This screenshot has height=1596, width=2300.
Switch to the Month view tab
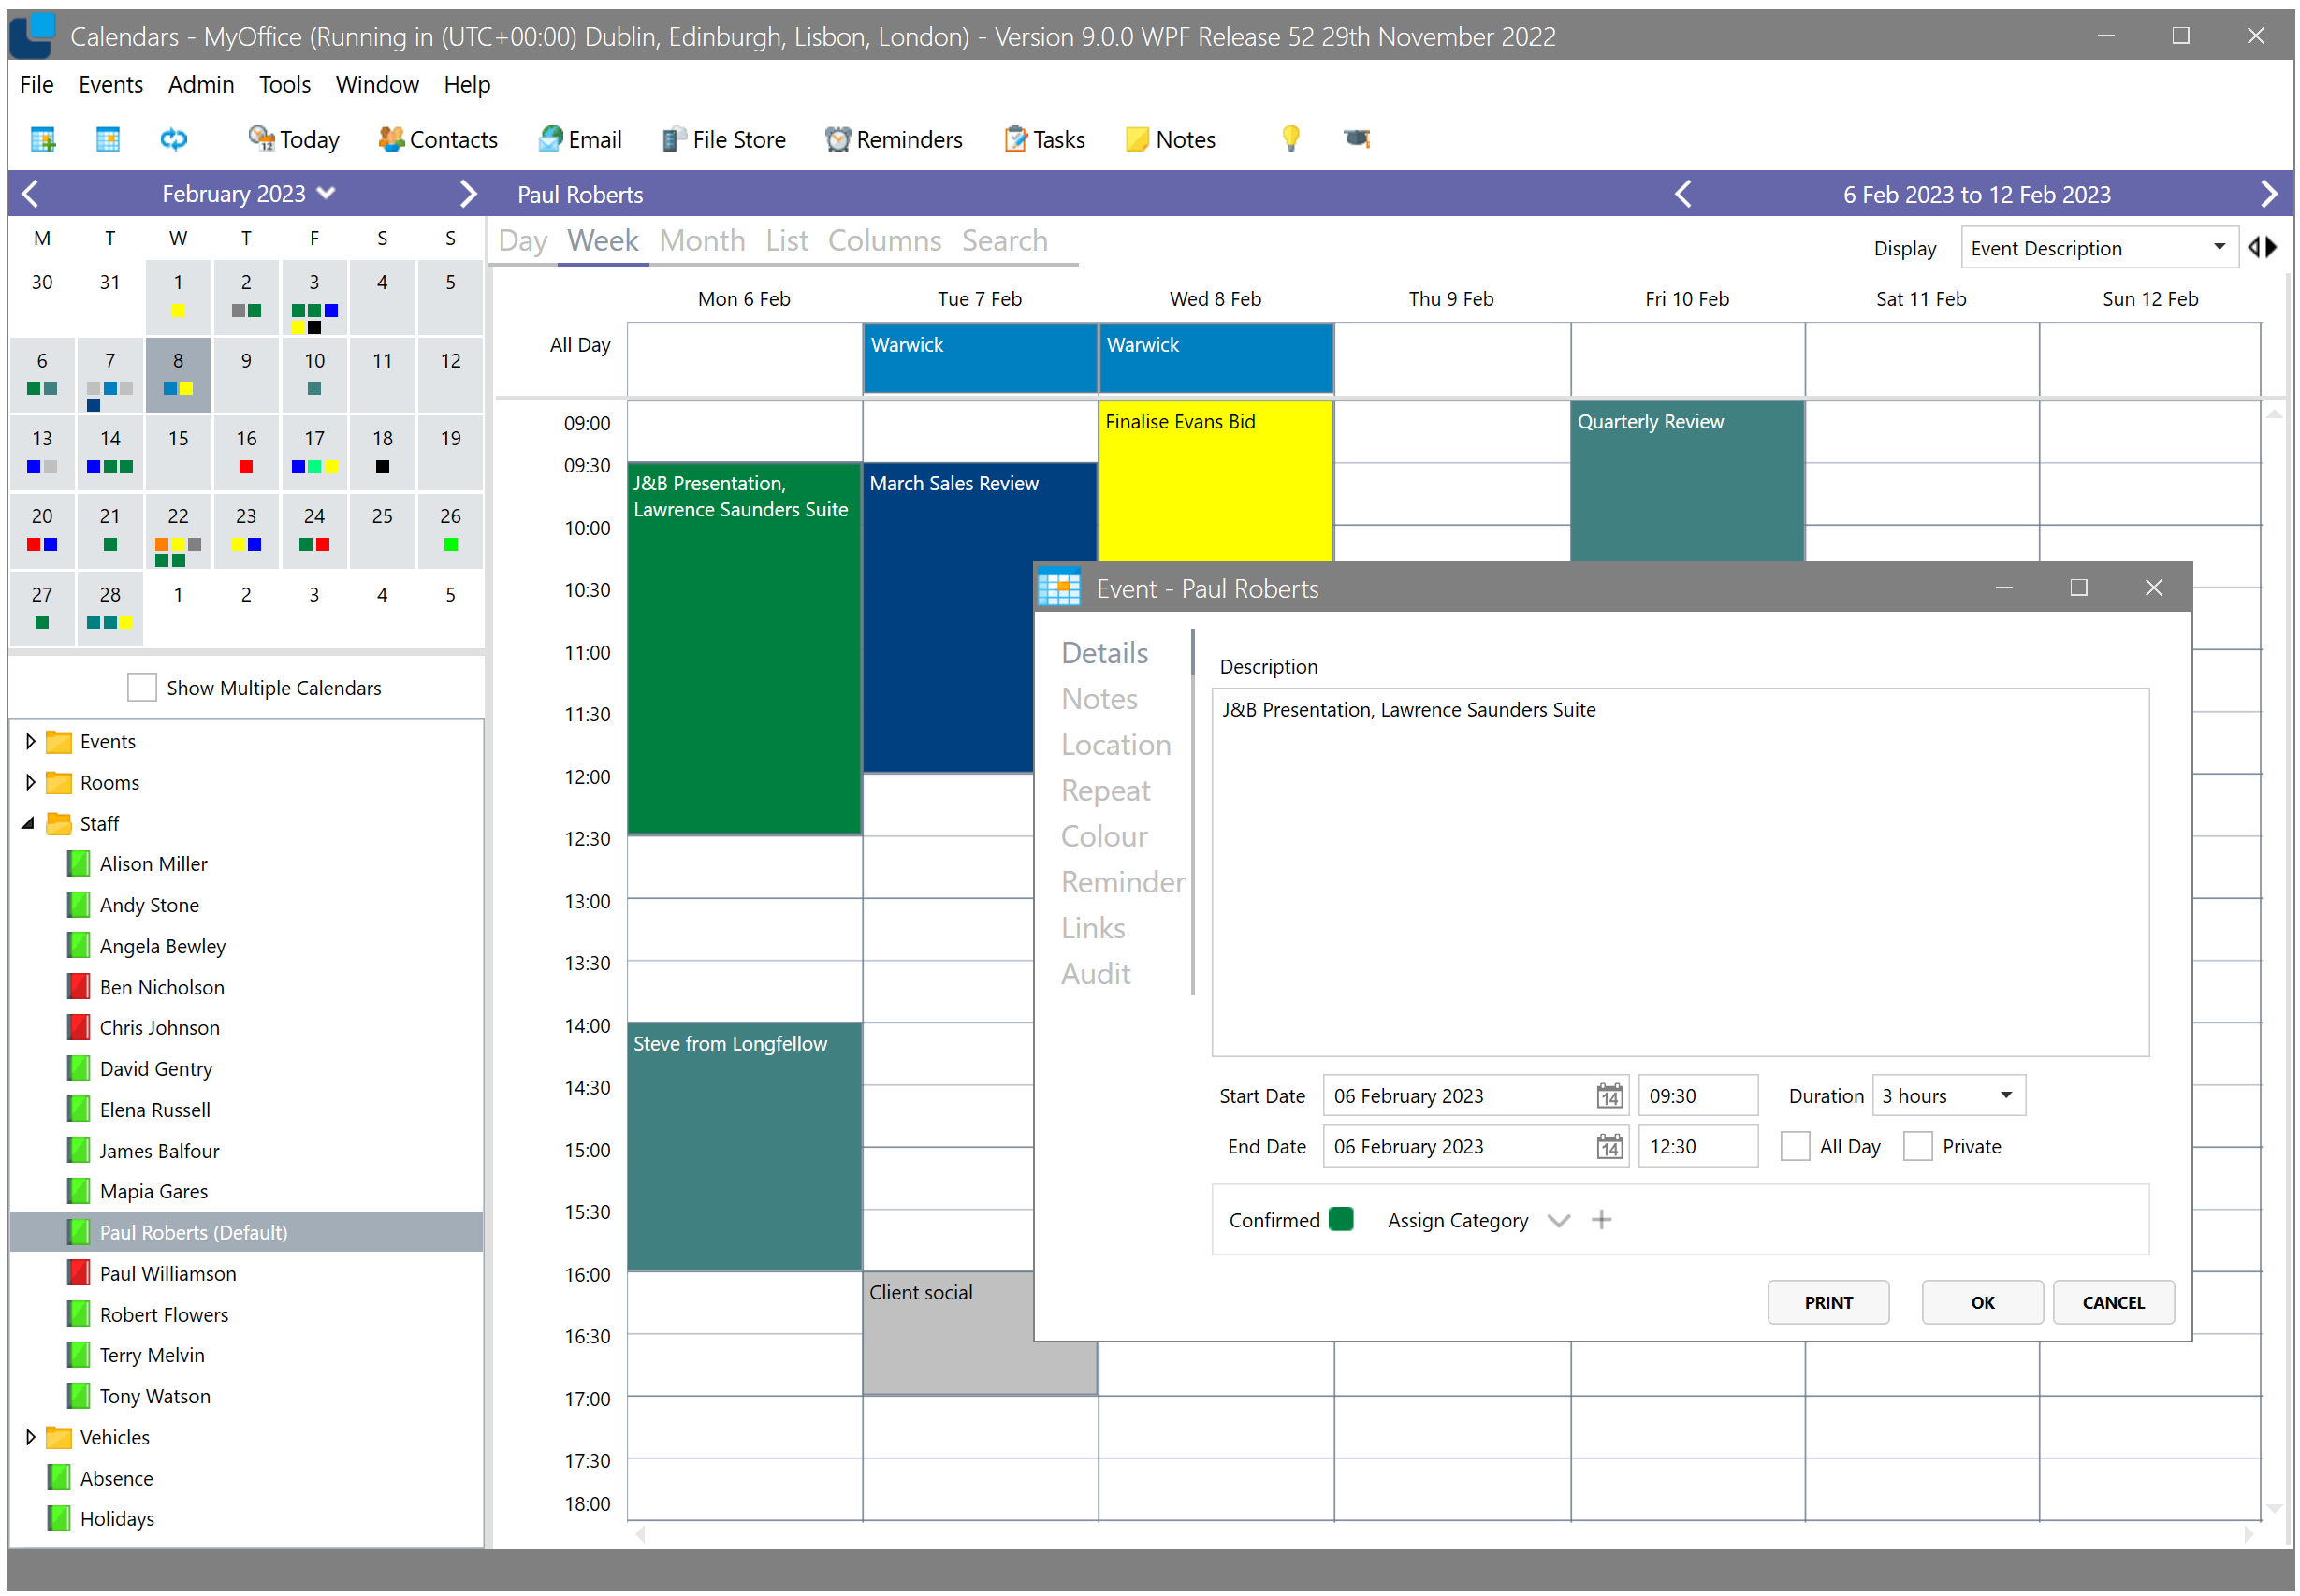[x=702, y=241]
